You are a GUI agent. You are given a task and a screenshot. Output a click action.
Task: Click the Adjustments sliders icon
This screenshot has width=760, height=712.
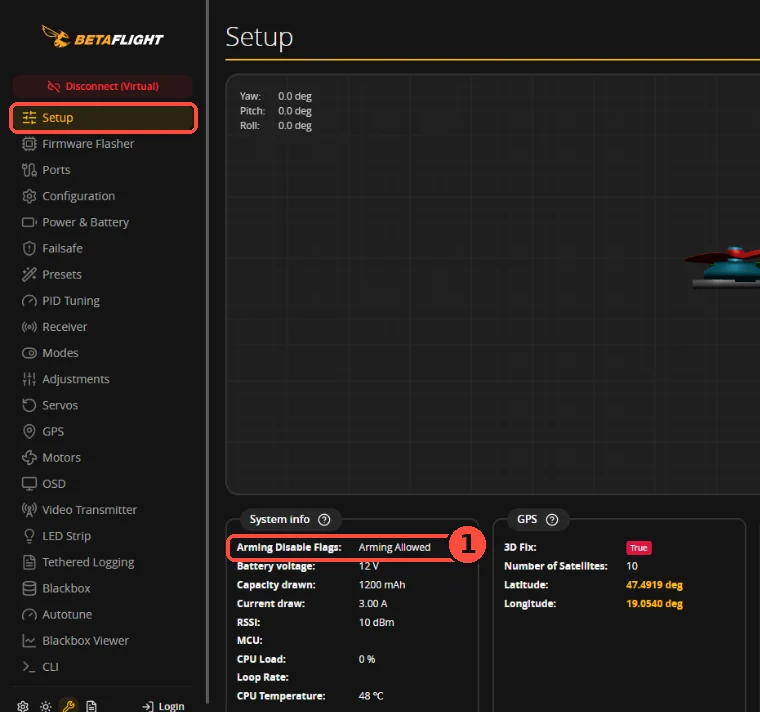(29, 379)
